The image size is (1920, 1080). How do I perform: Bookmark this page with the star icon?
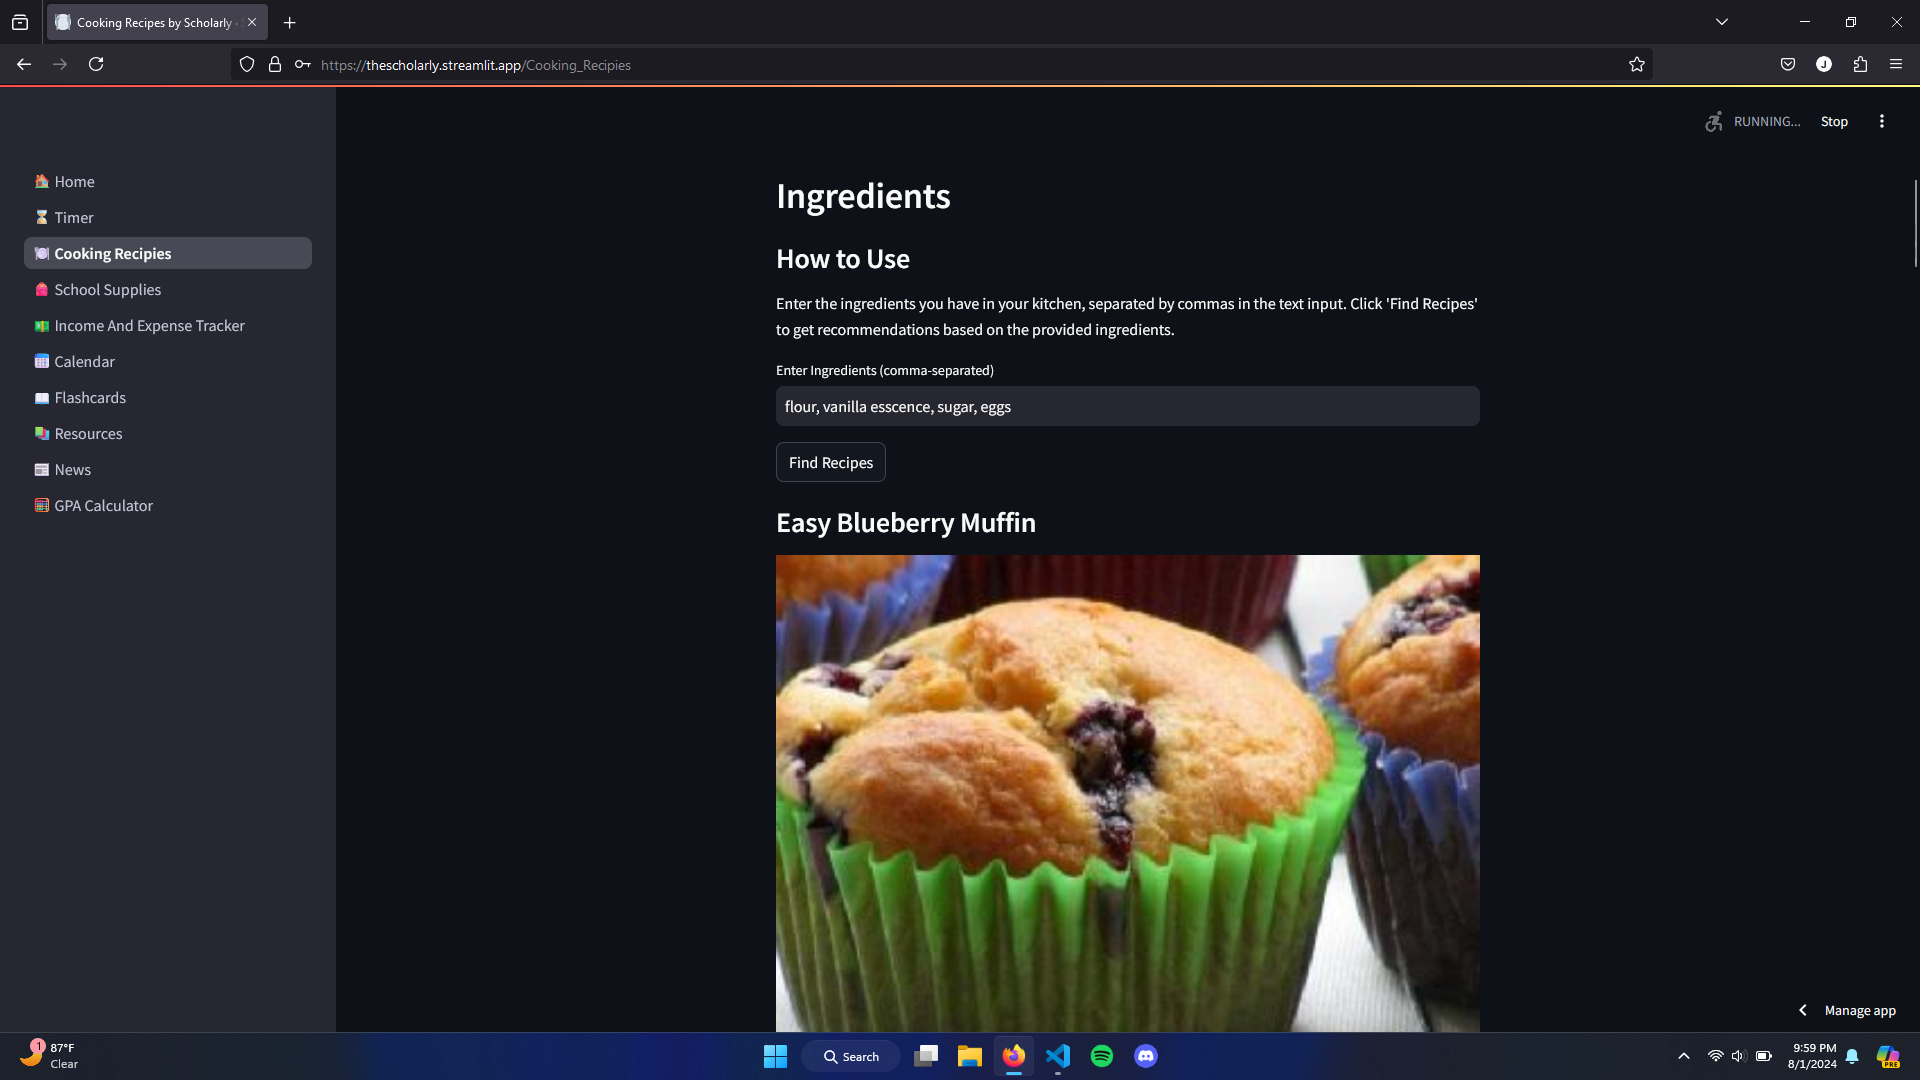point(1636,65)
